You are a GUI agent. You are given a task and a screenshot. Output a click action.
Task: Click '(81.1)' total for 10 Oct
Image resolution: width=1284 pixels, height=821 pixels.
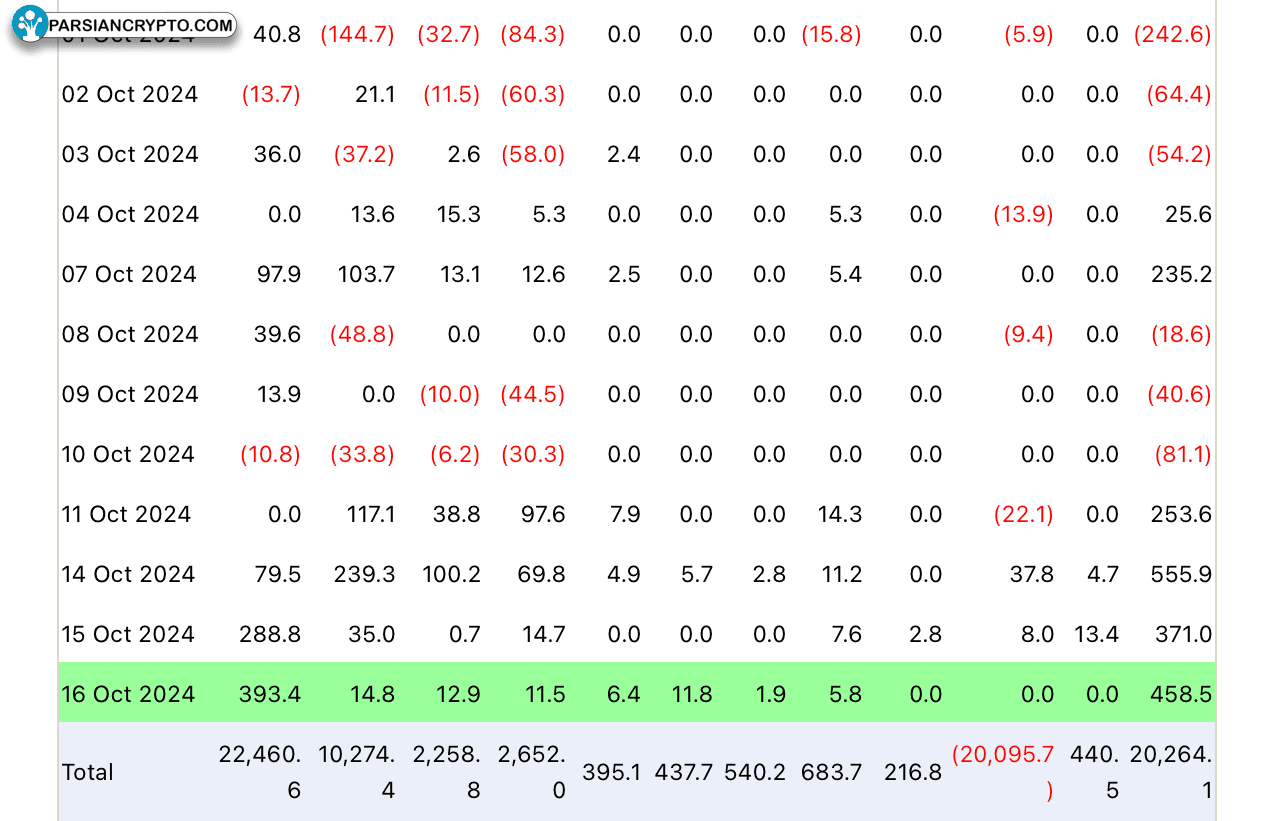(1181, 454)
